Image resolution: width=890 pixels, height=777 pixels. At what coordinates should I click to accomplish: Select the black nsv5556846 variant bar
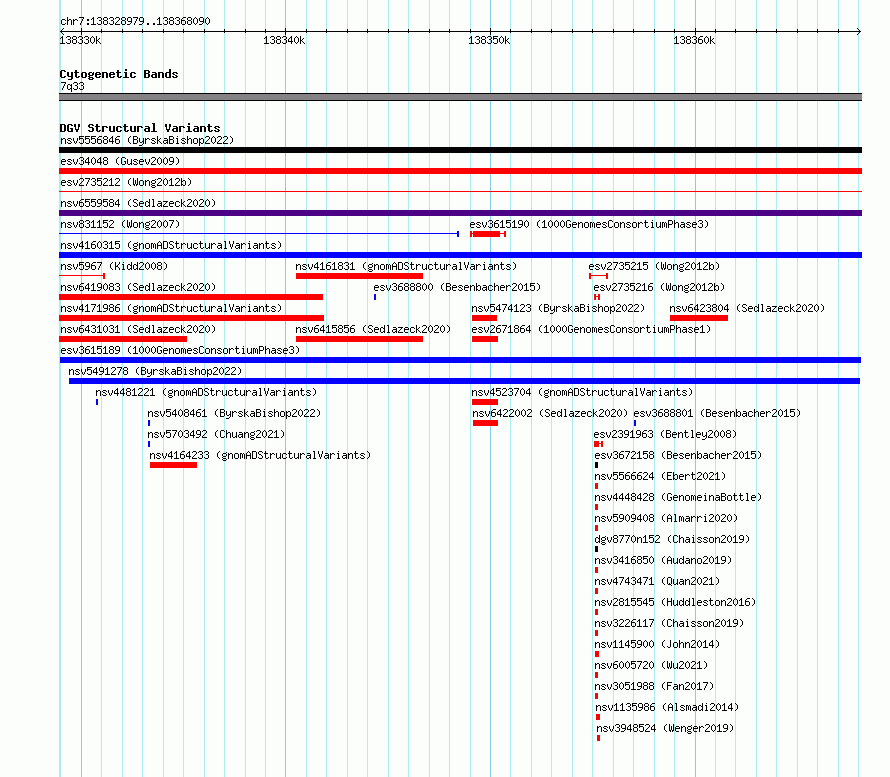click(x=460, y=150)
